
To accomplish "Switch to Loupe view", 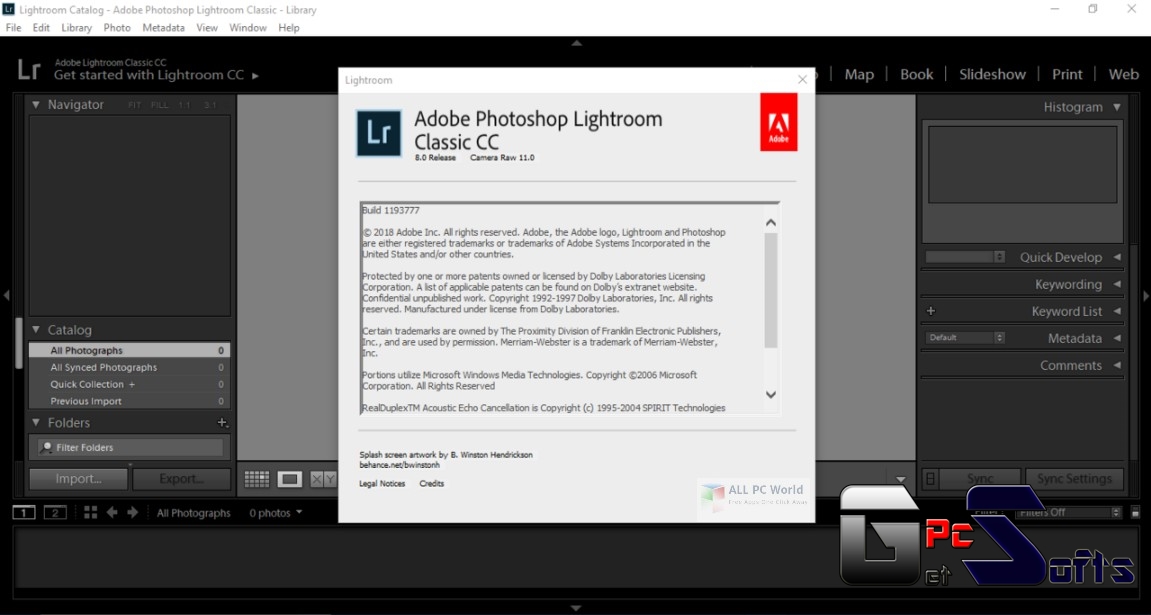I will [x=289, y=478].
